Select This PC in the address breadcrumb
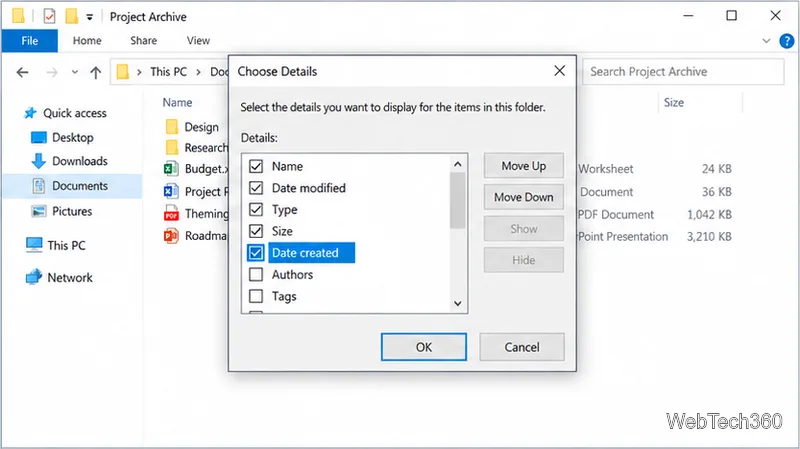Viewport: 800px width, 449px height. coord(168,72)
